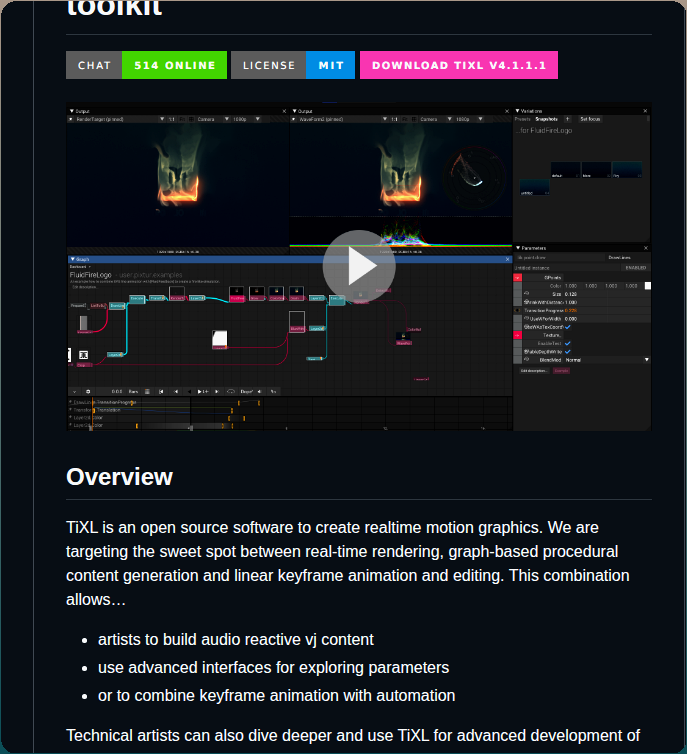Click the paragraph starting 'TiXL is an open source software'
The width and height of the screenshot is (687, 754).
point(348,564)
